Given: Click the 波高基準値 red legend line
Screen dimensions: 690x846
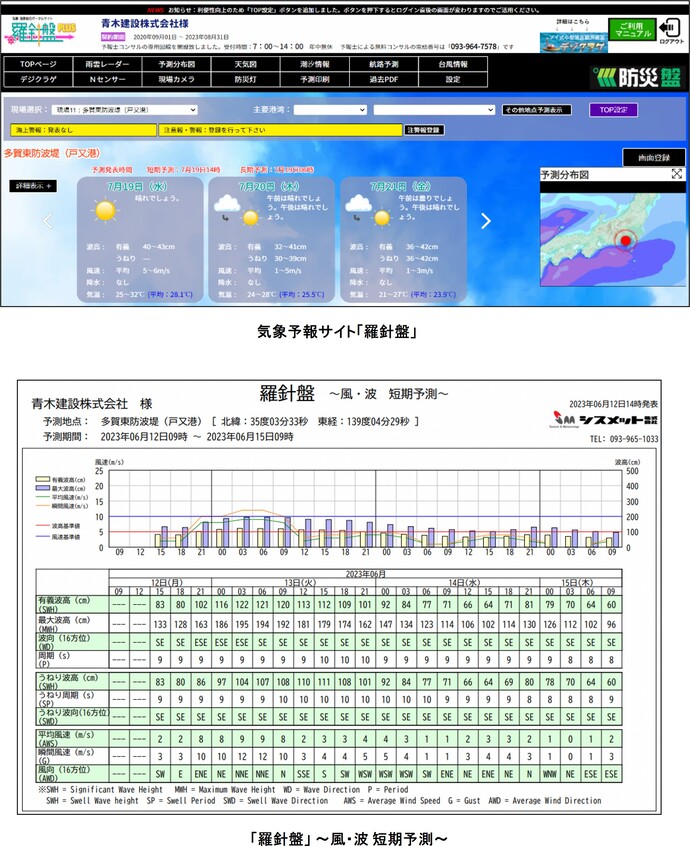Looking at the screenshot, I should [x=43, y=525].
